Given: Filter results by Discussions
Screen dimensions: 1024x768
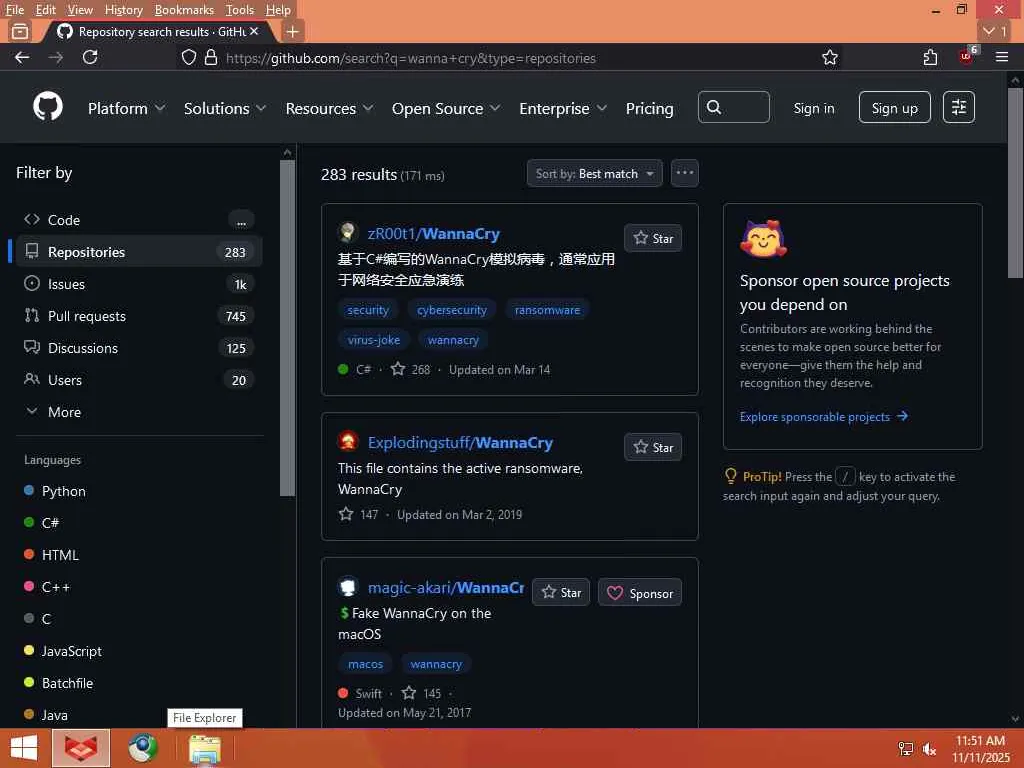Looking at the screenshot, I should click(138, 348).
